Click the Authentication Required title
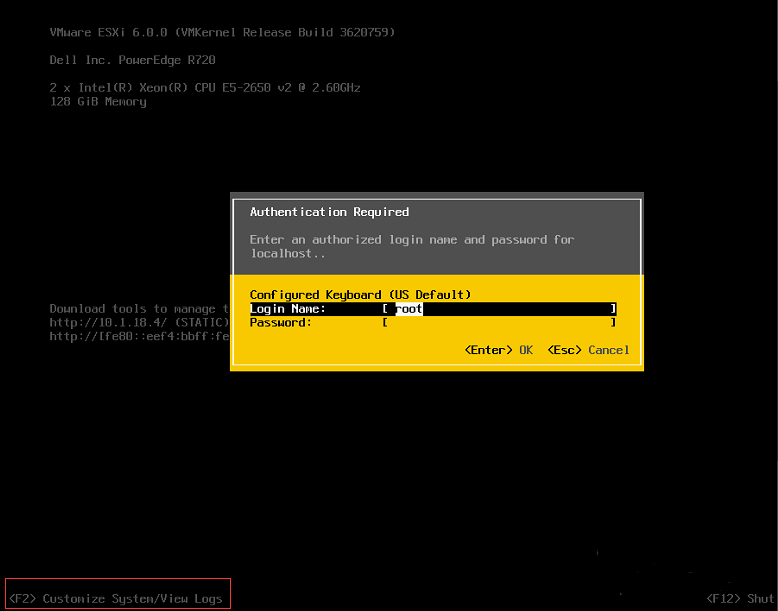 pos(329,212)
